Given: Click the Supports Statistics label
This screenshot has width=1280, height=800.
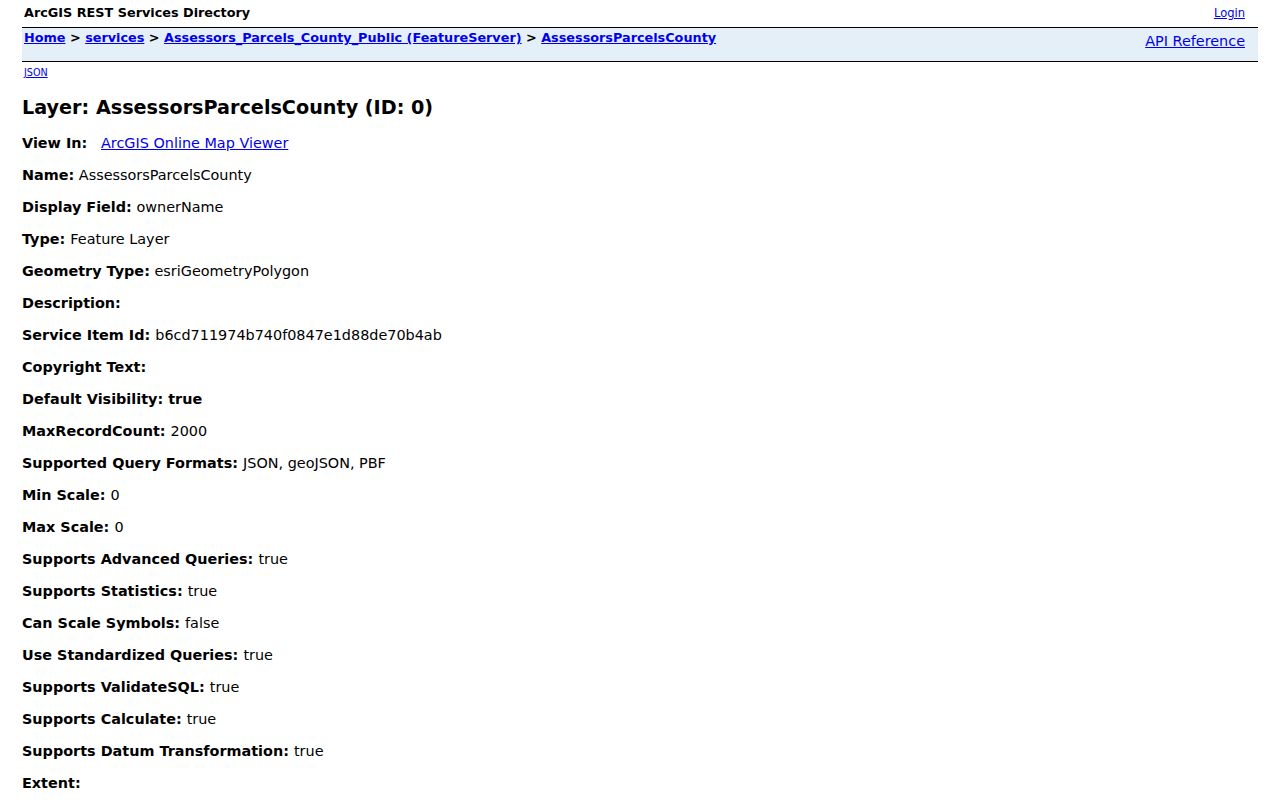Looking at the screenshot, I should tap(103, 591).
